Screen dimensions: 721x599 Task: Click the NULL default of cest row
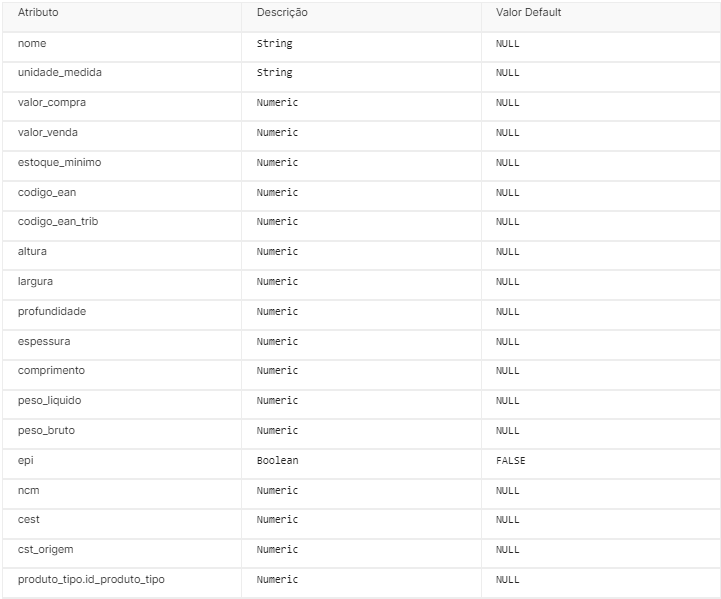(x=507, y=519)
